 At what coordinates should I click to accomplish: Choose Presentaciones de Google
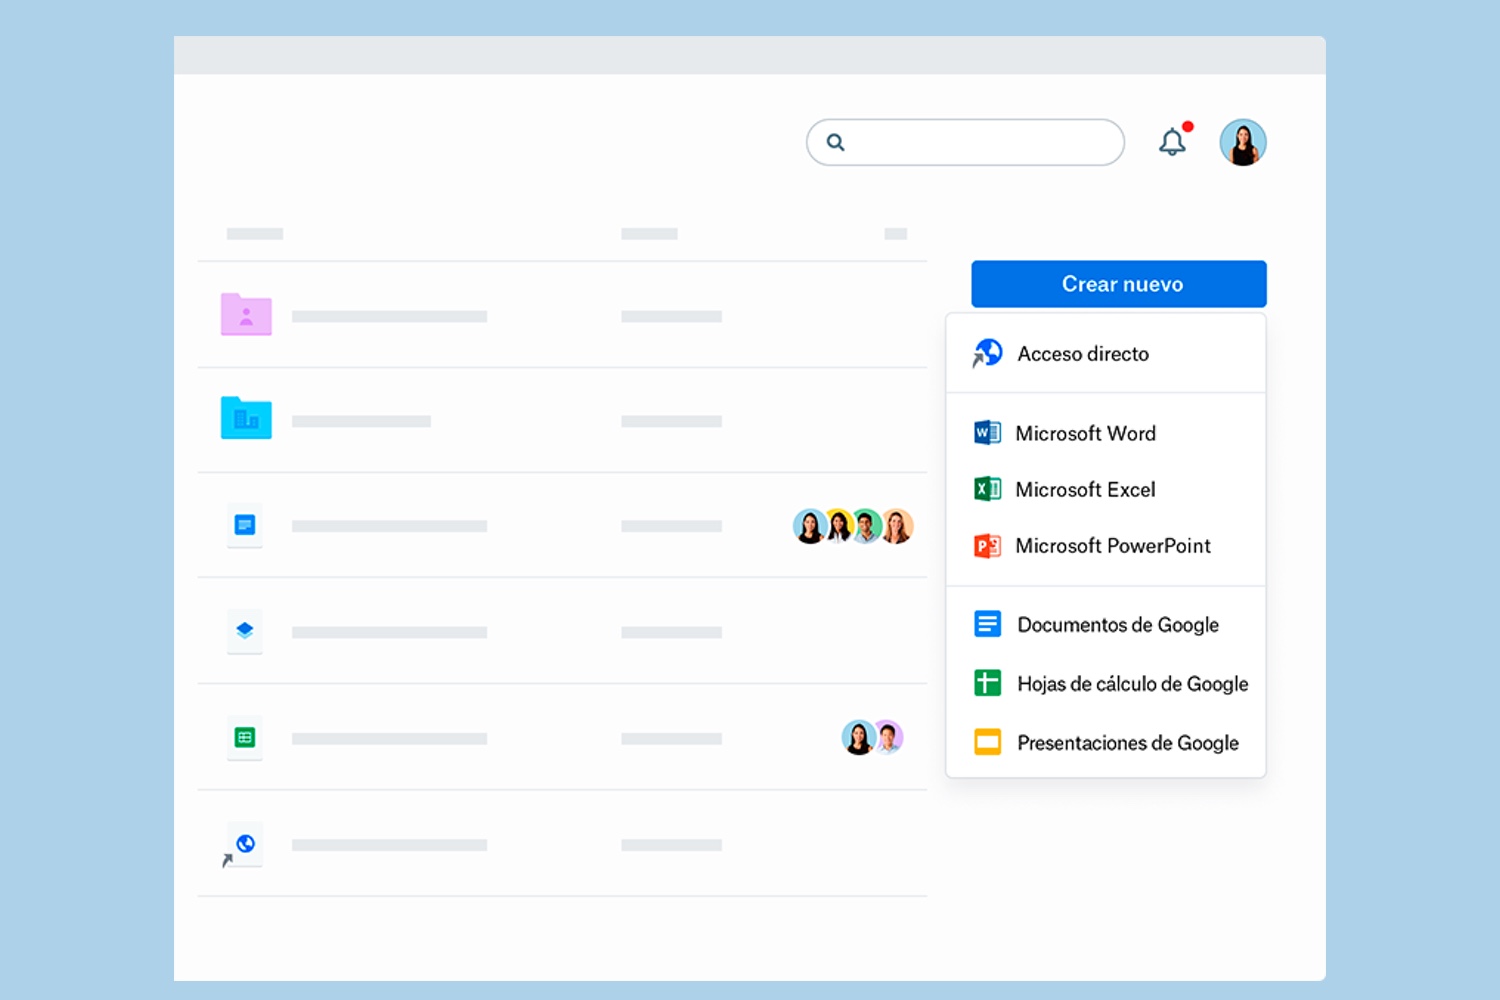(x=1106, y=742)
